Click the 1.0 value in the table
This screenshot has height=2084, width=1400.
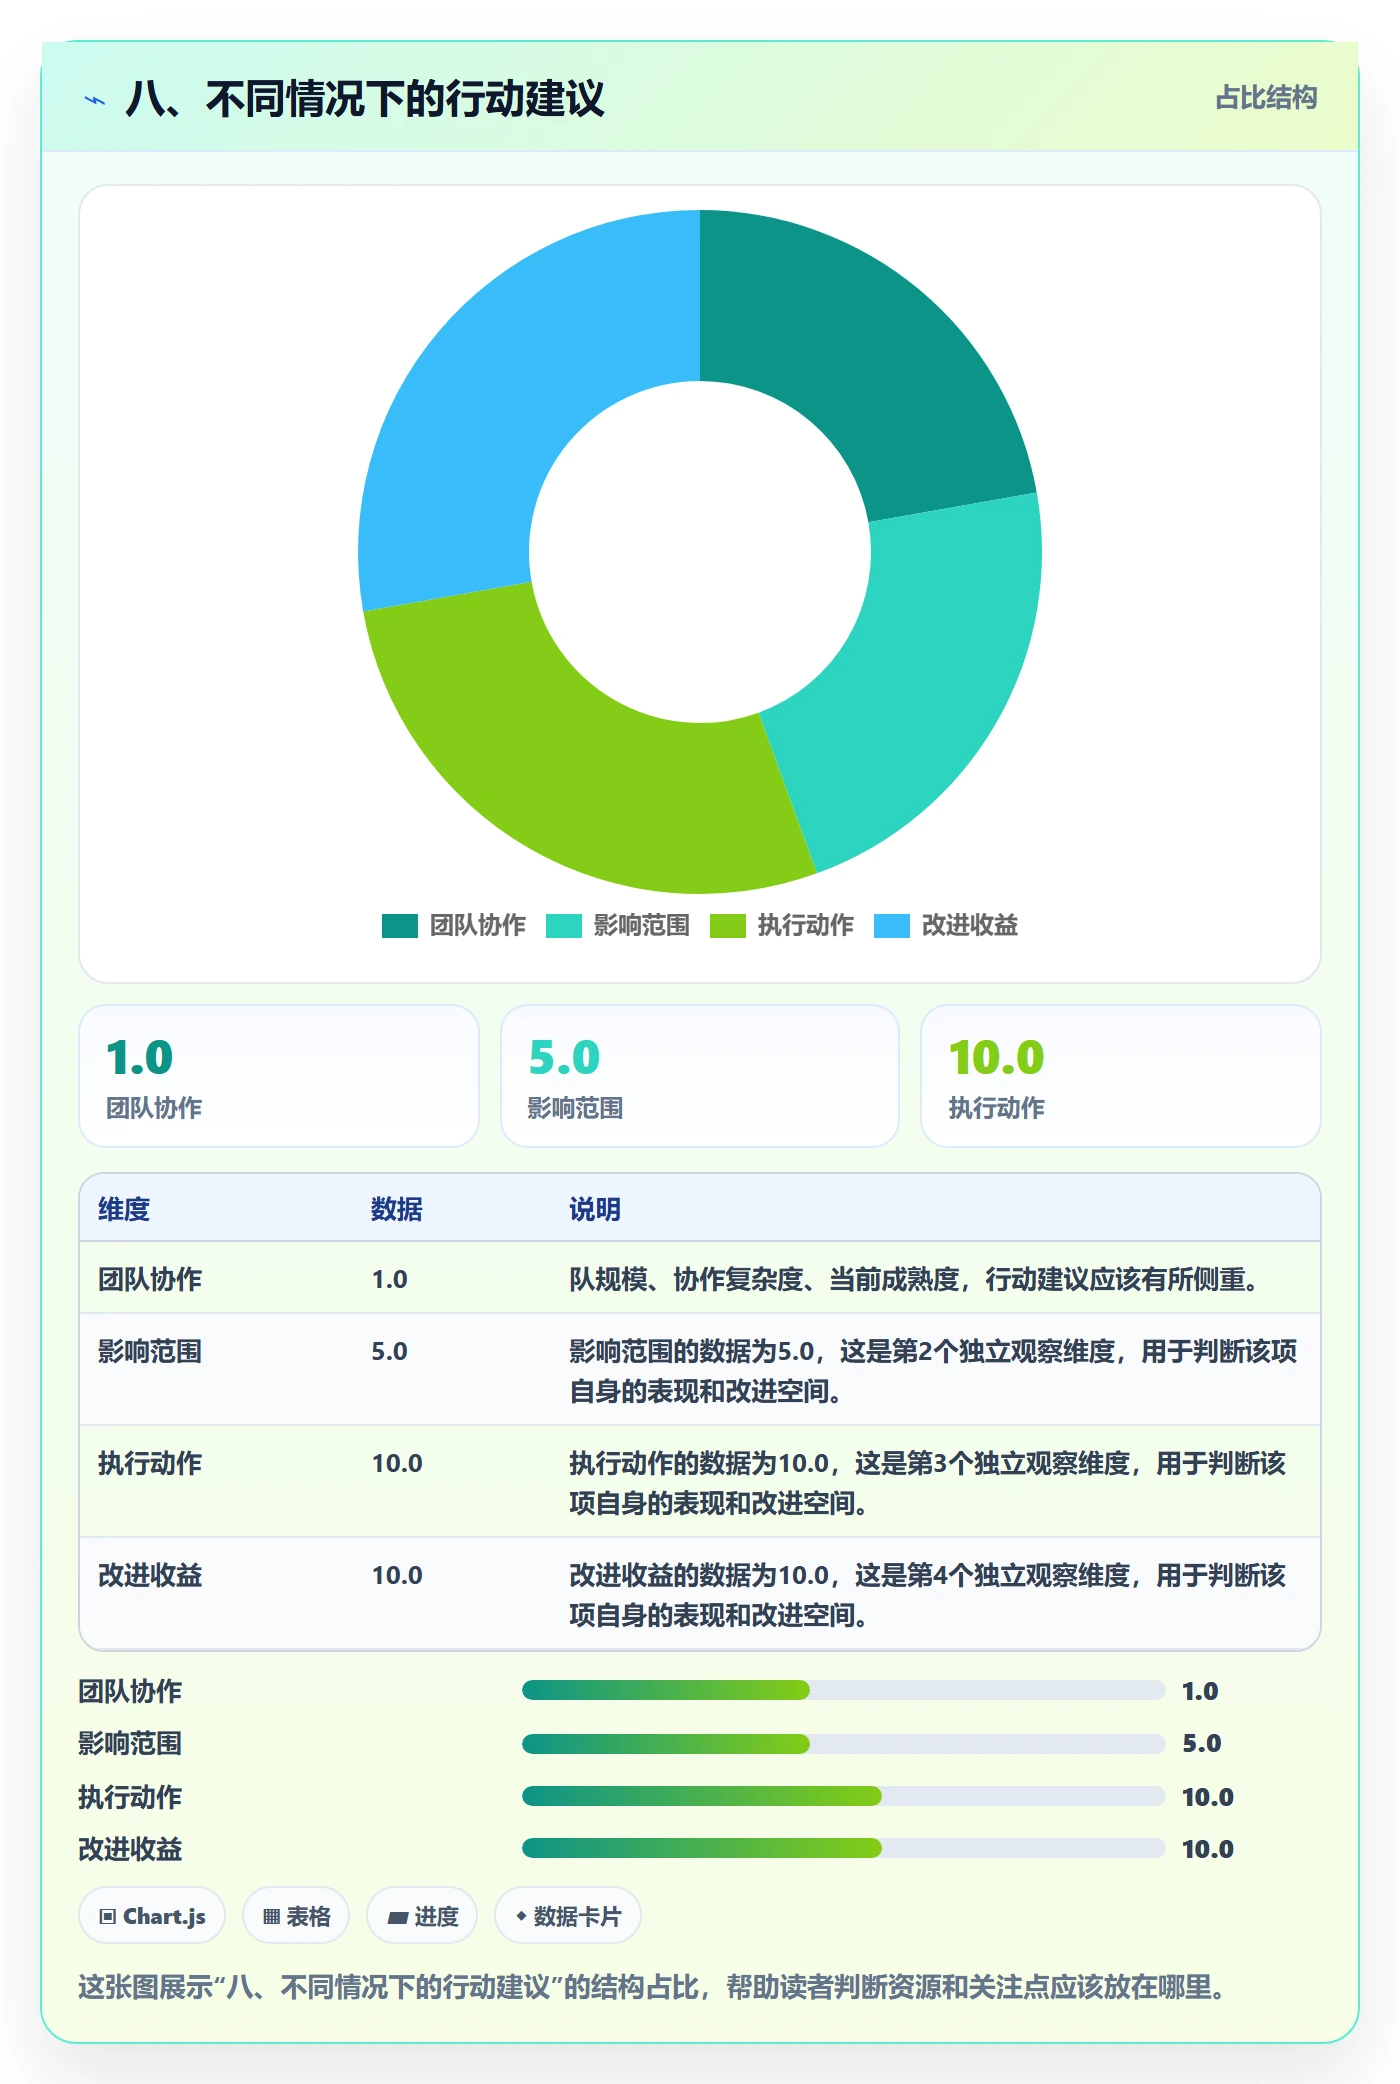[x=390, y=1279]
